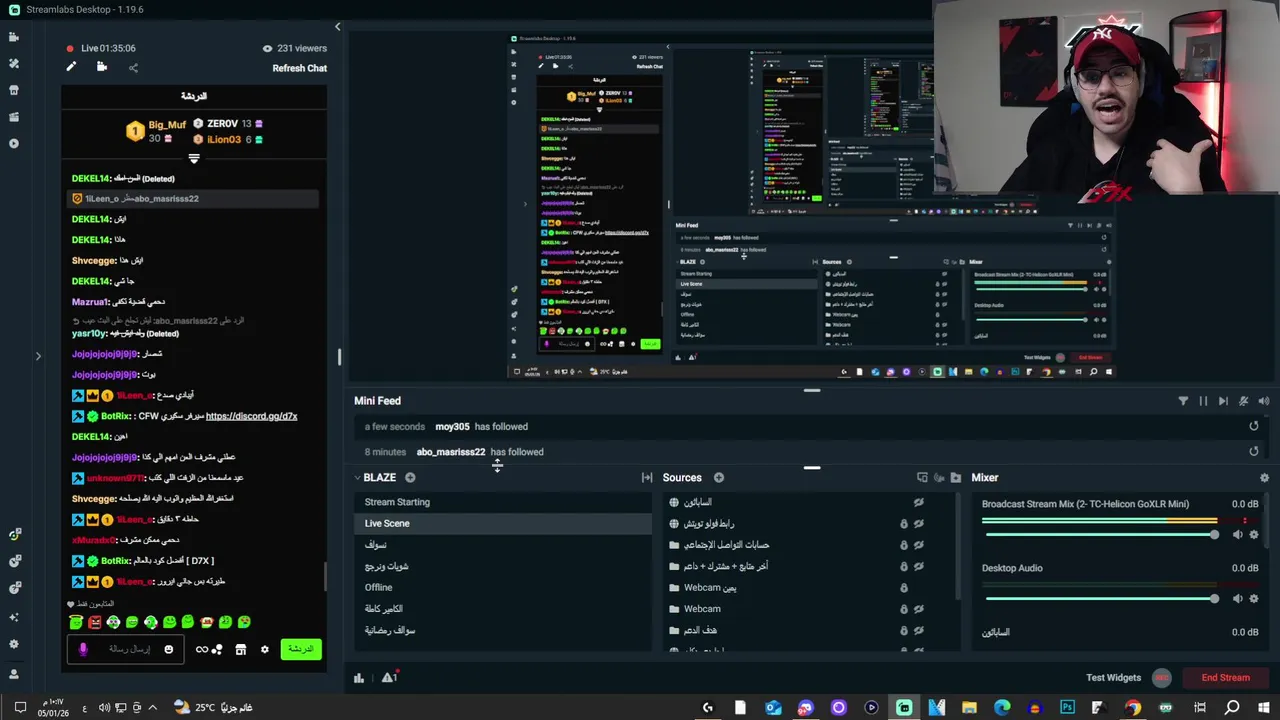Image resolution: width=1280 pixels, height=720 pixels.
Task: Click share icon below Live timer
Action: pos(133,68)
